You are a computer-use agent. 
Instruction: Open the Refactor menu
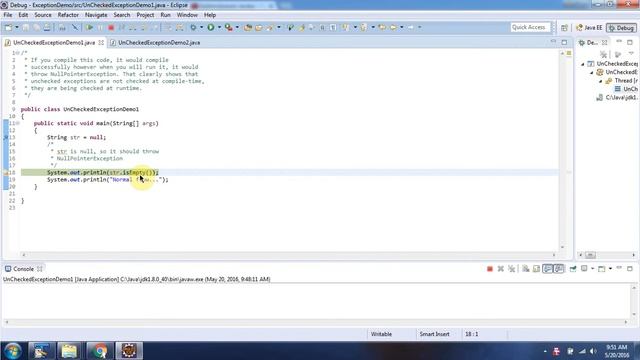[x=68, y=15]
